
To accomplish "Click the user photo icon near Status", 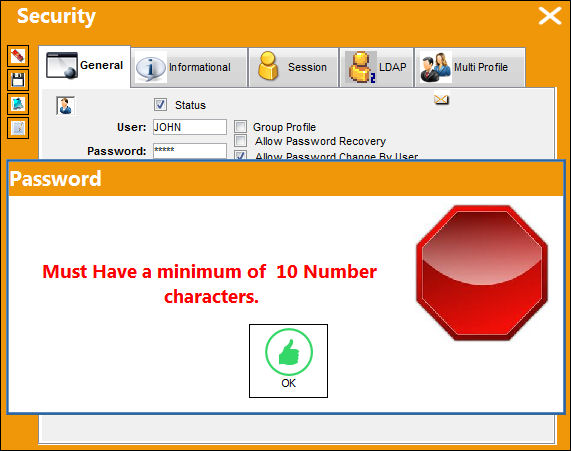I will coord(66,106).
